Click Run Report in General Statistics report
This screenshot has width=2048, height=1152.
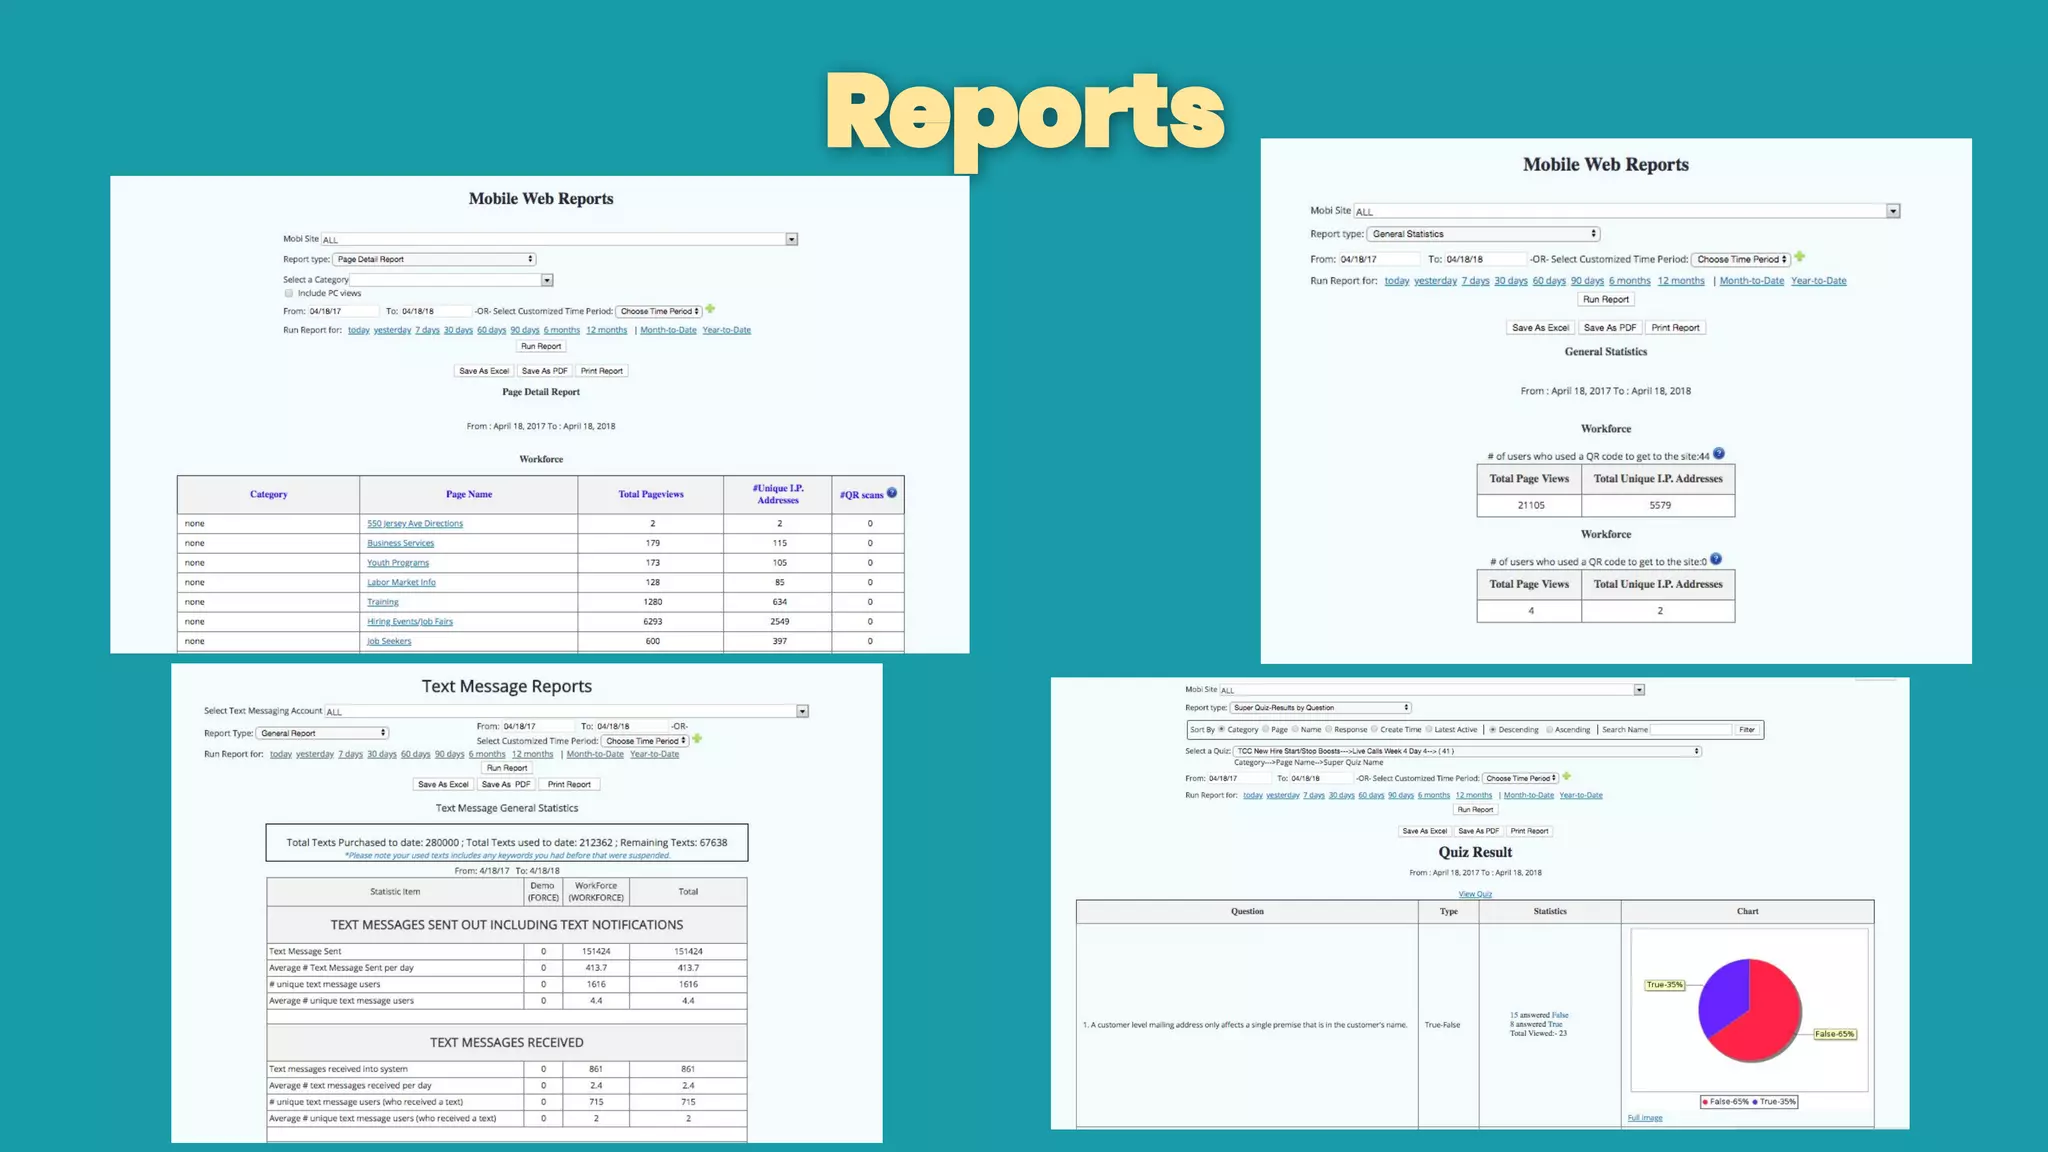1606,299
